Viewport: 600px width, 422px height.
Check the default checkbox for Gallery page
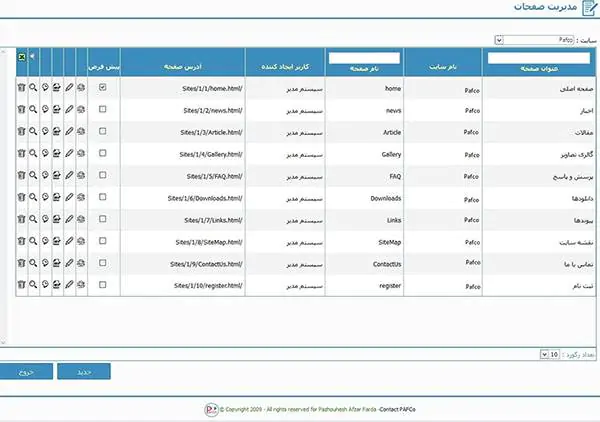pos(103,153)
